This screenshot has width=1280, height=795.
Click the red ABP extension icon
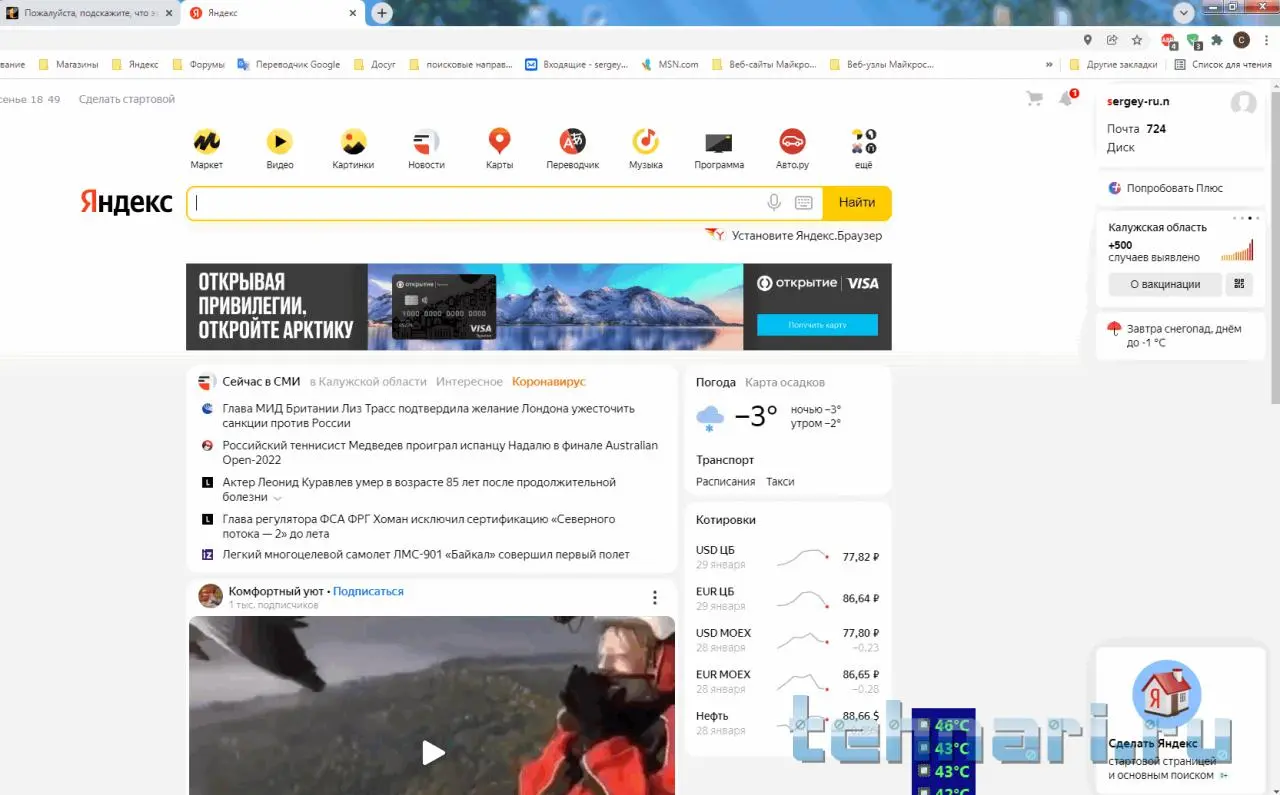click(x=1169, y=41)
